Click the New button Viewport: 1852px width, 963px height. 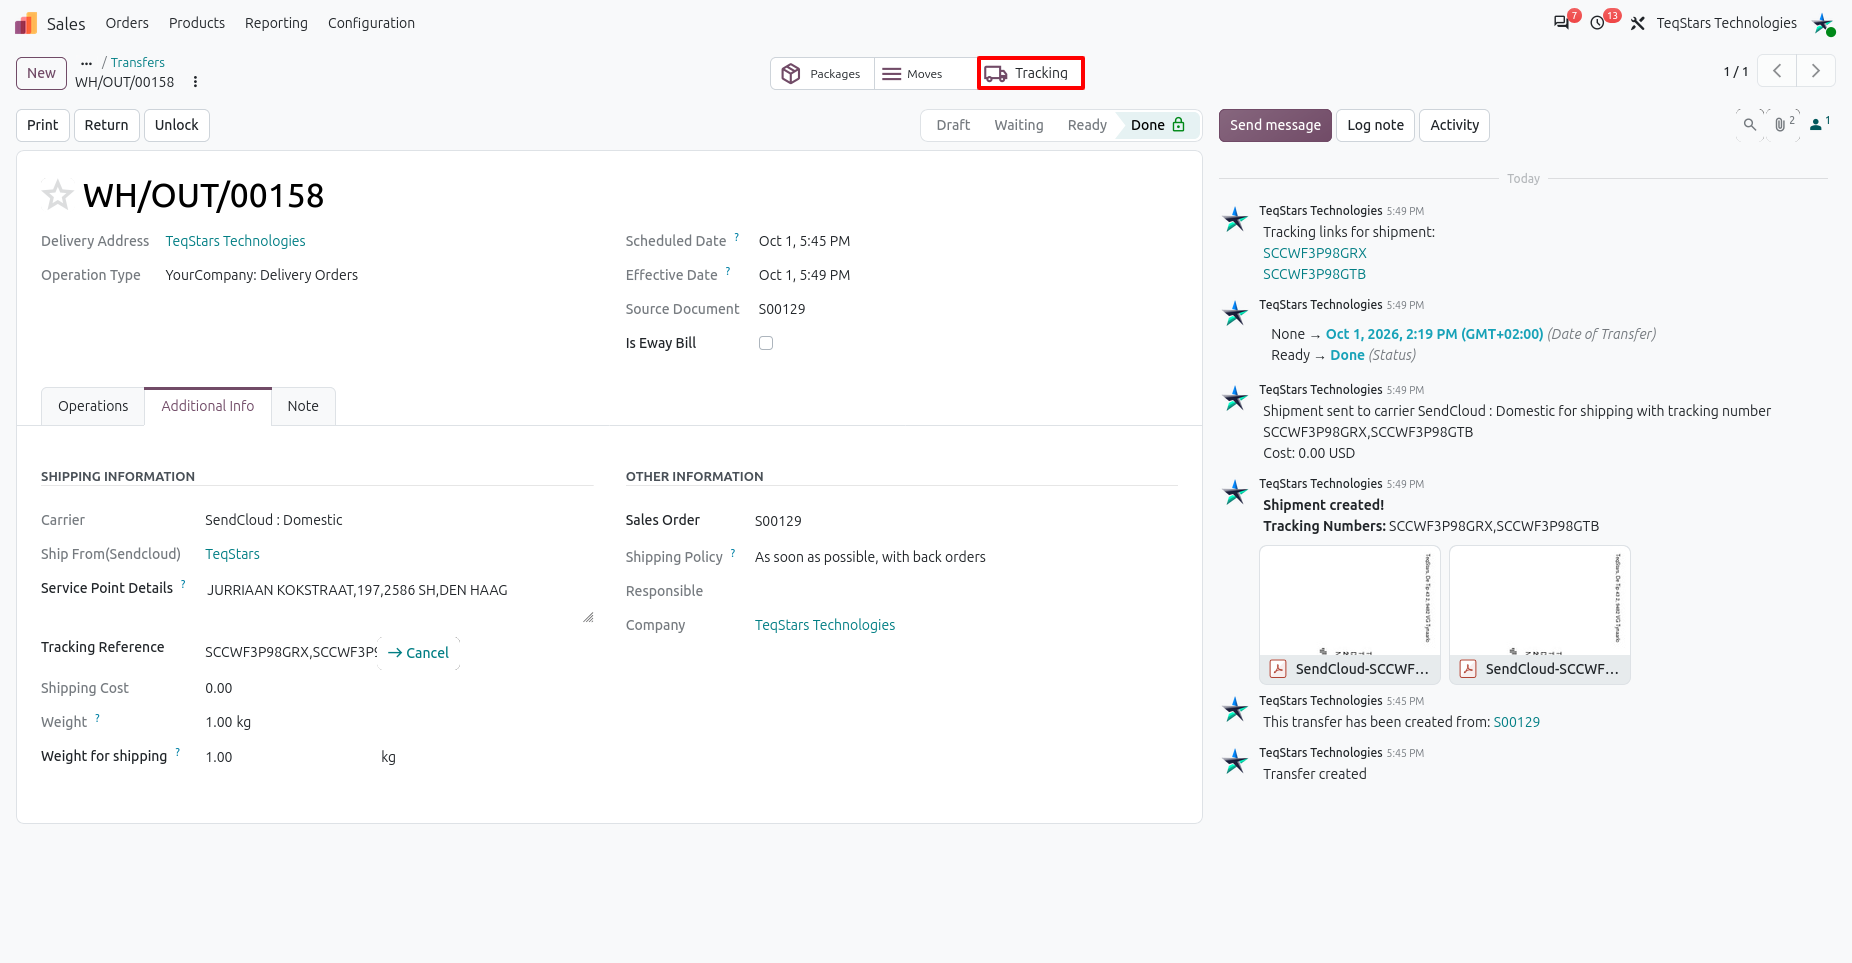tap(42, 73)
